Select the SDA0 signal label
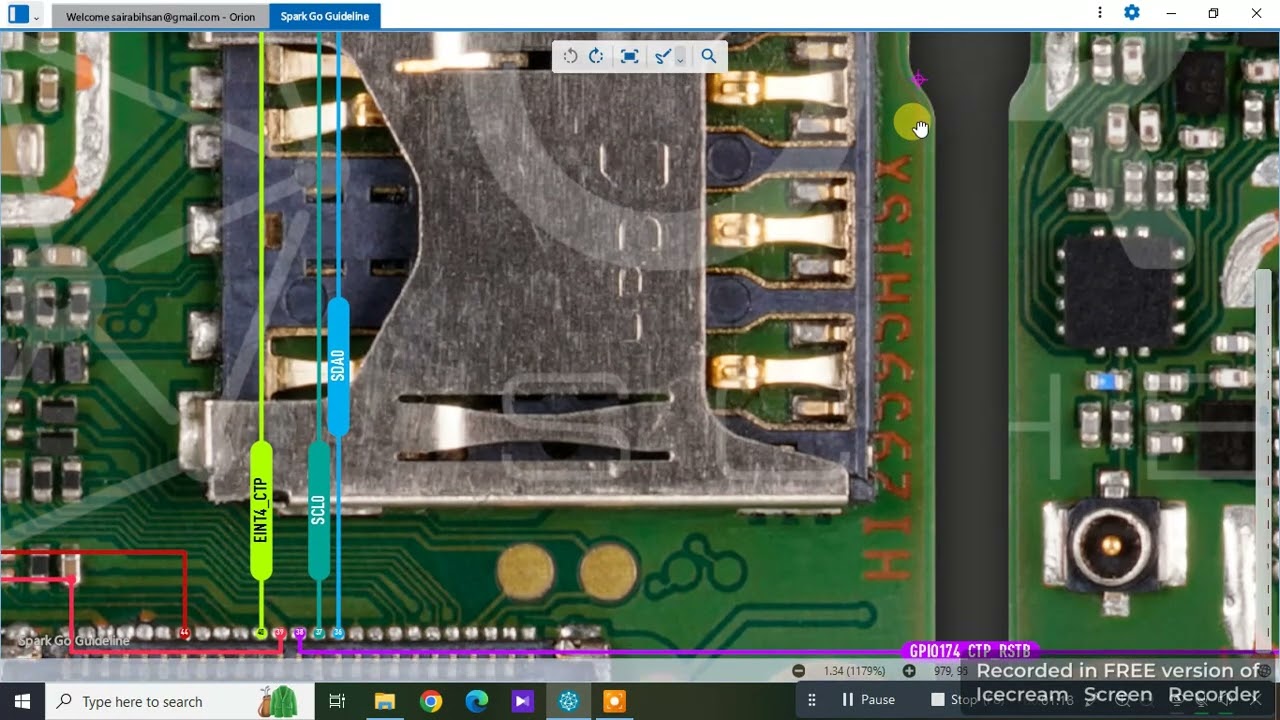Image resolution: width=1280 pixels, height=720 pixels. pos(338,365)
